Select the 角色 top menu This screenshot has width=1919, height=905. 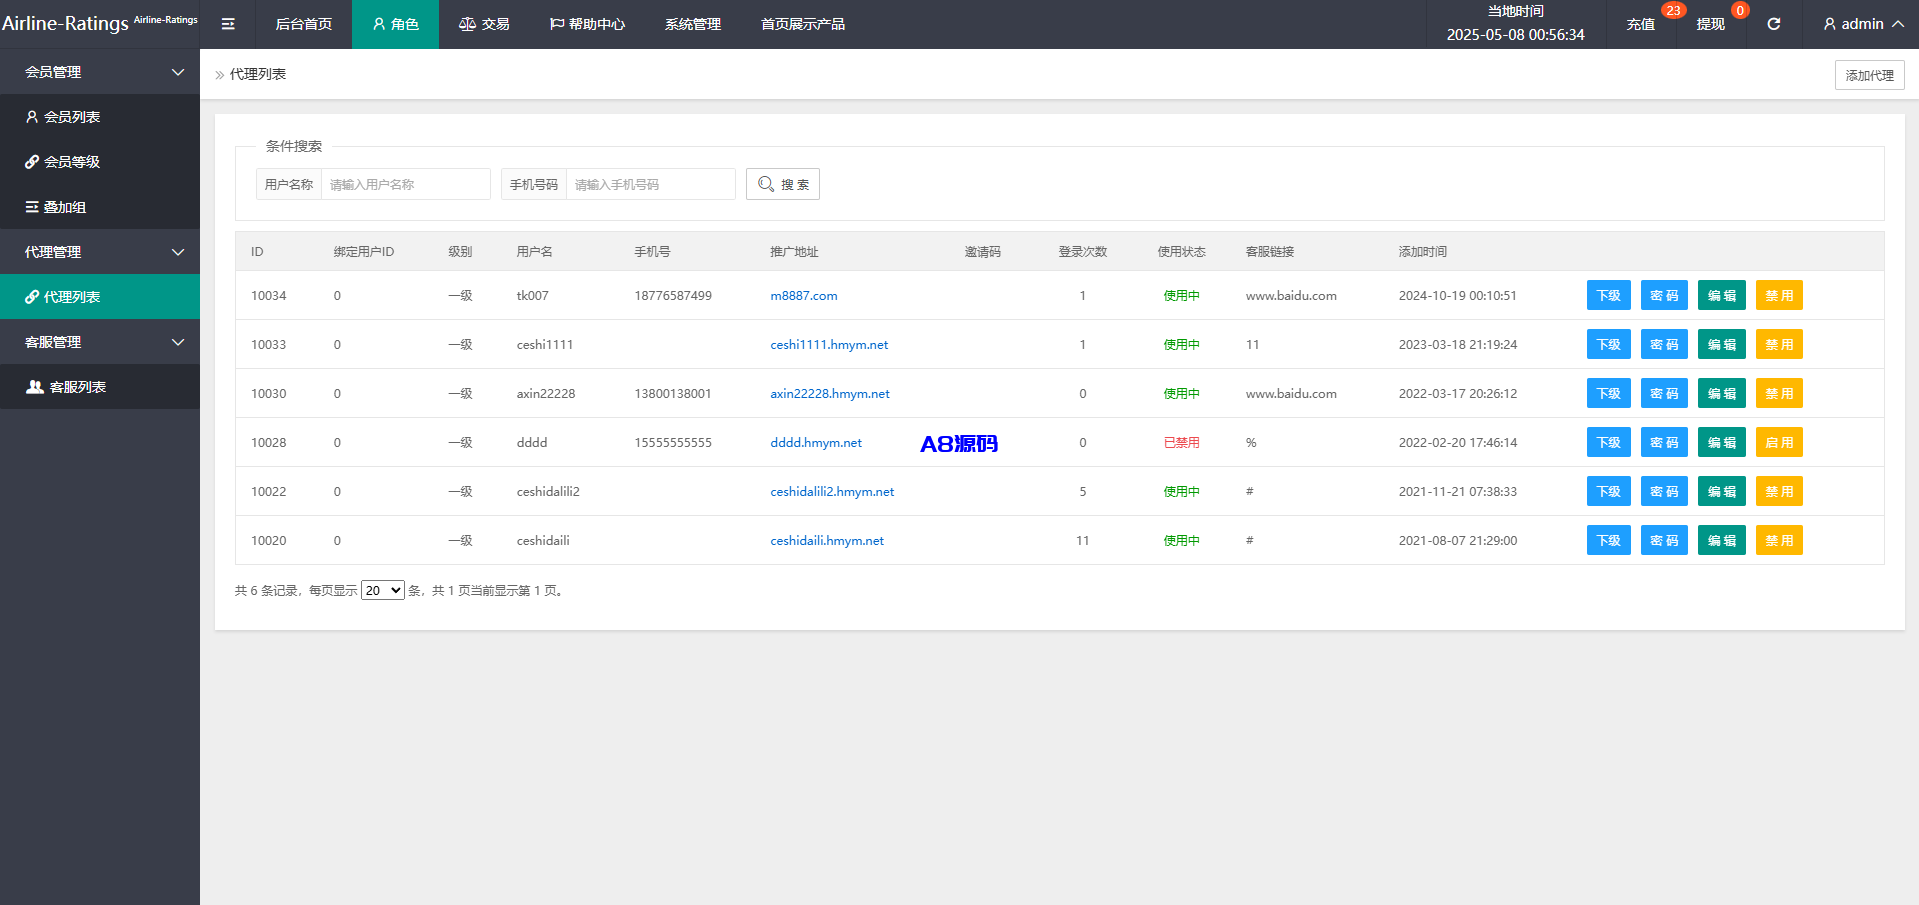point(395,24)
